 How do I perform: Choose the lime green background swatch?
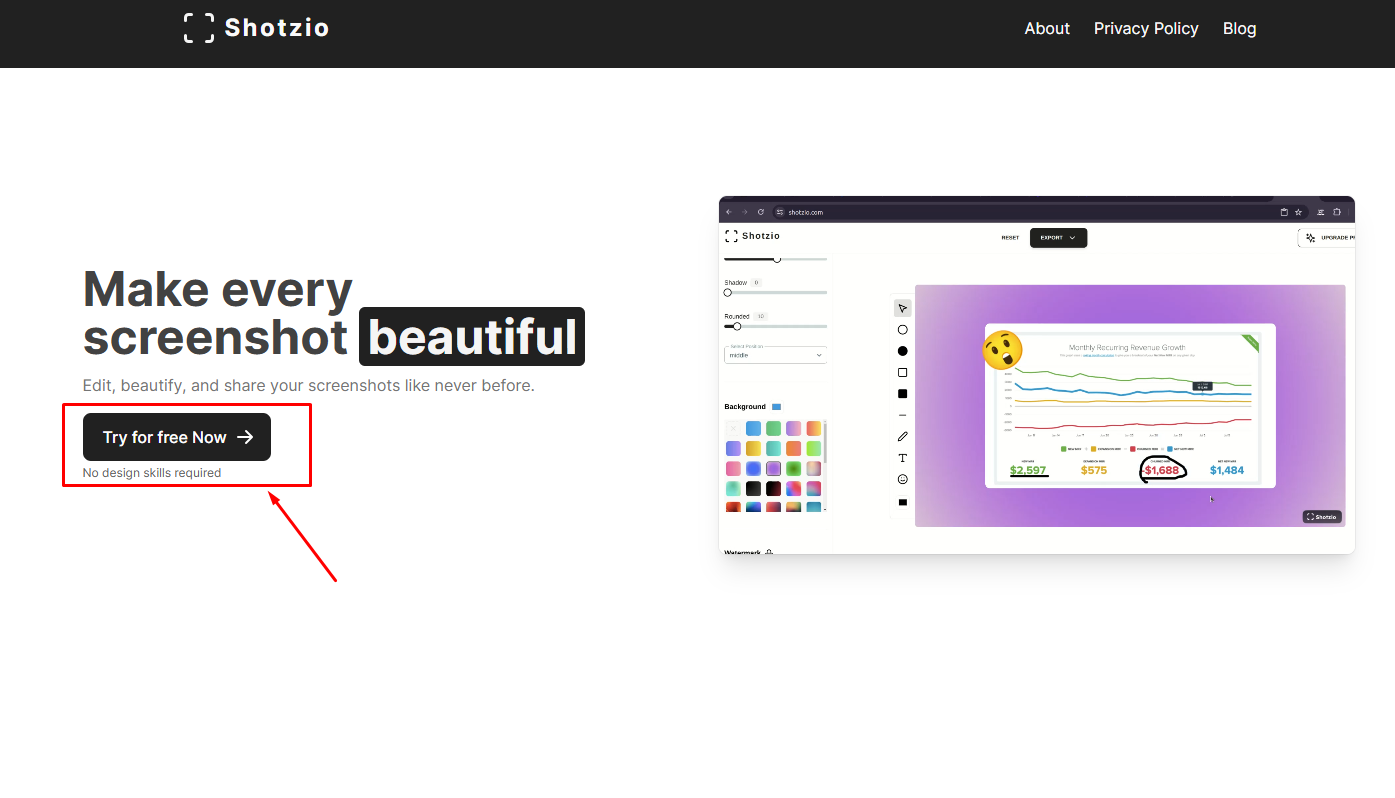tap(814, 448)
